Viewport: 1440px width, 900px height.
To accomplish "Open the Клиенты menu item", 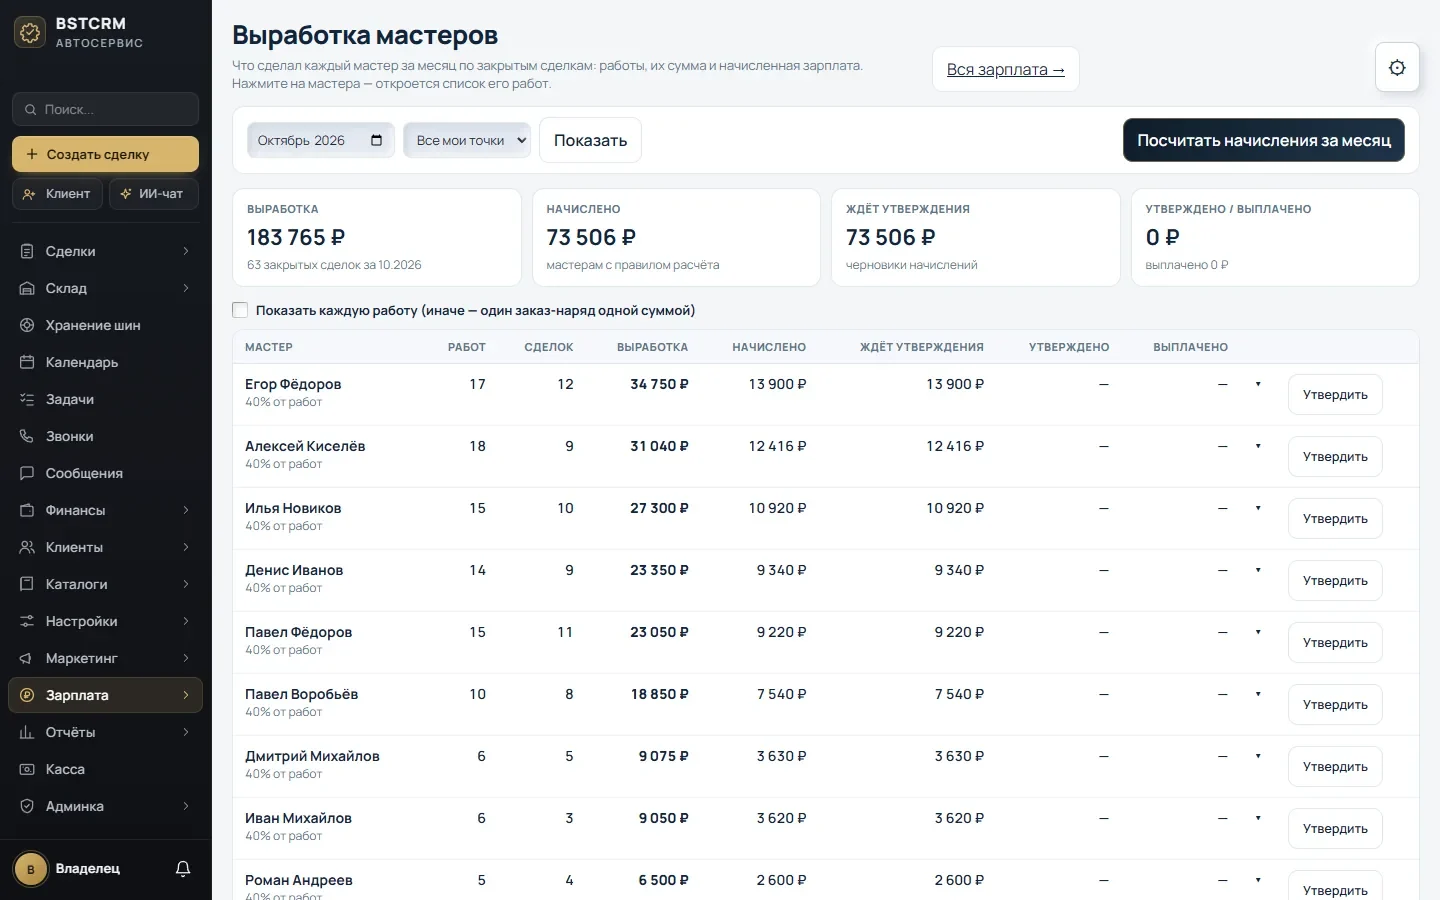I will coord(105,547).
